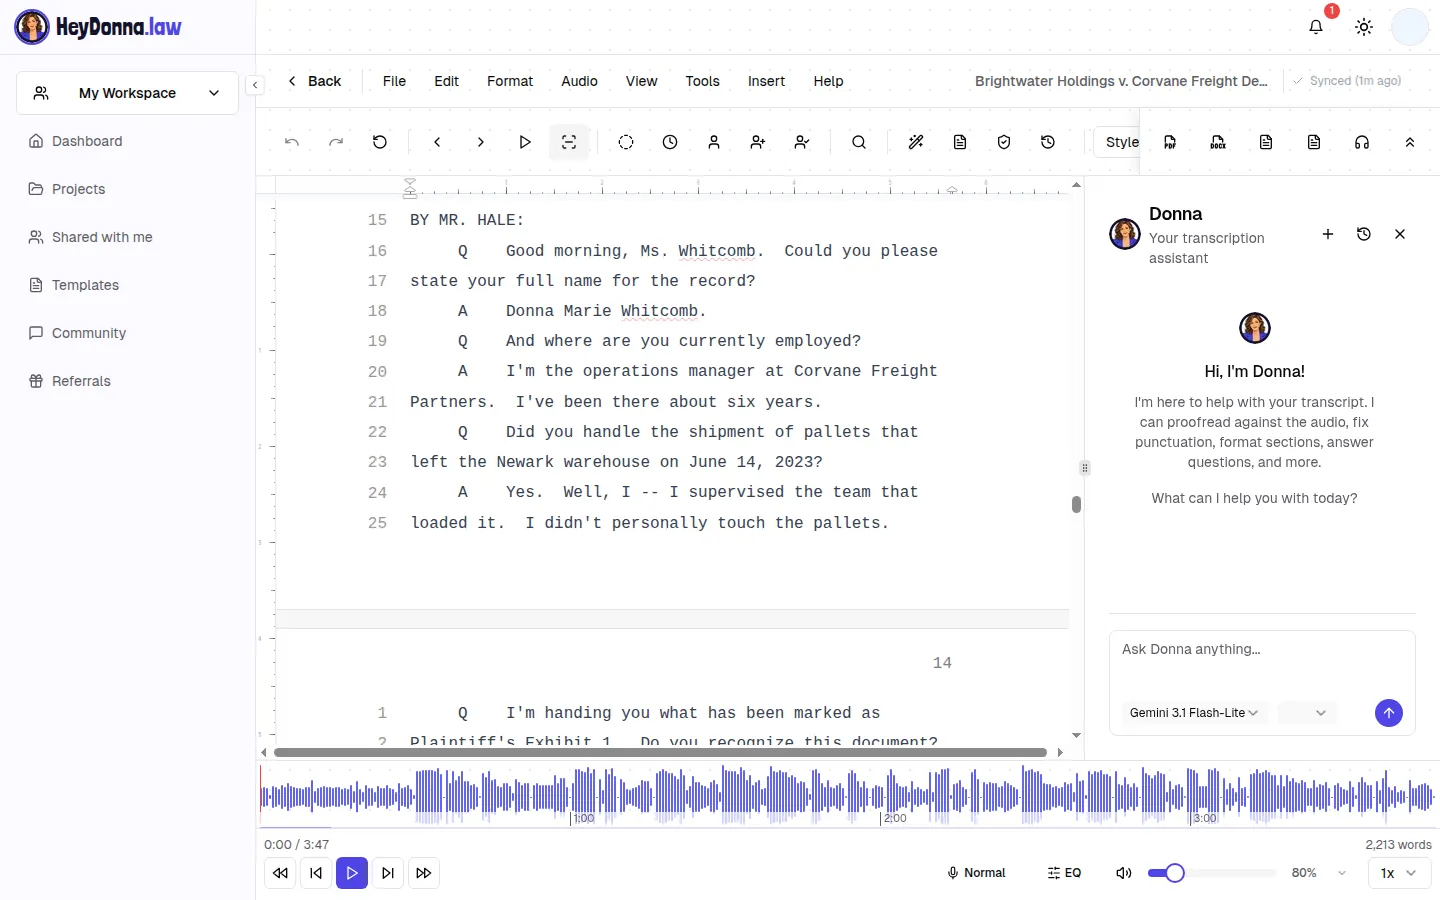The height and width of the screenshot is (900, 1440).
Task: Click the rewind playback button
Action: 280,873
